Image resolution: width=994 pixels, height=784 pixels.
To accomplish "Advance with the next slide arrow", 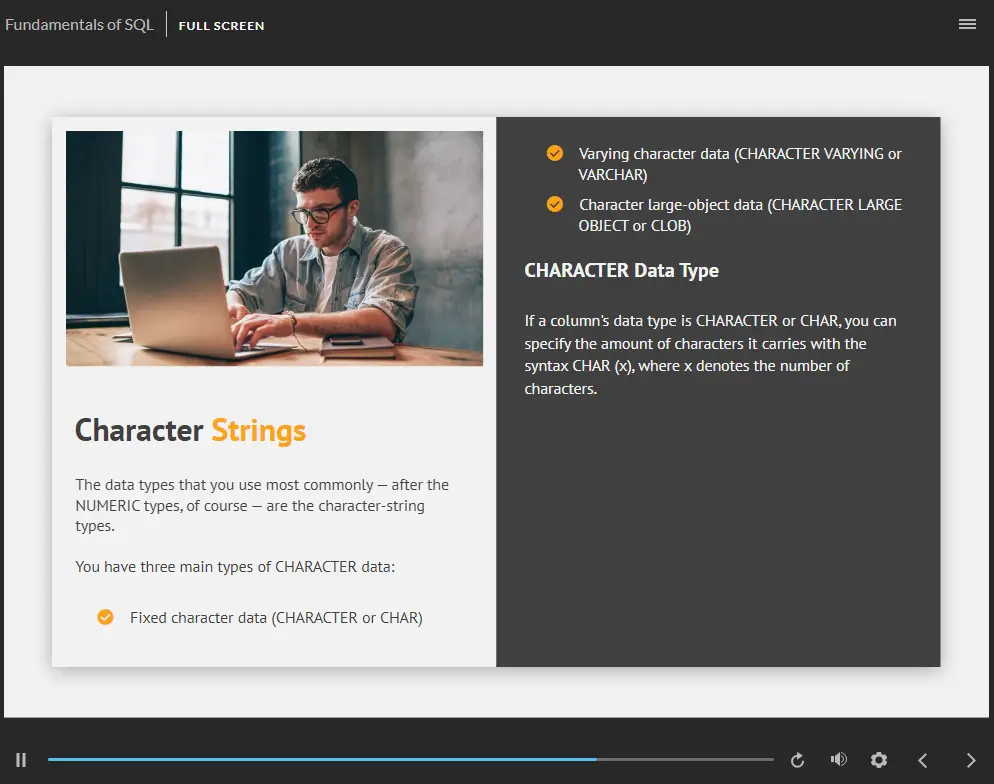I will (x=970, y=760).
